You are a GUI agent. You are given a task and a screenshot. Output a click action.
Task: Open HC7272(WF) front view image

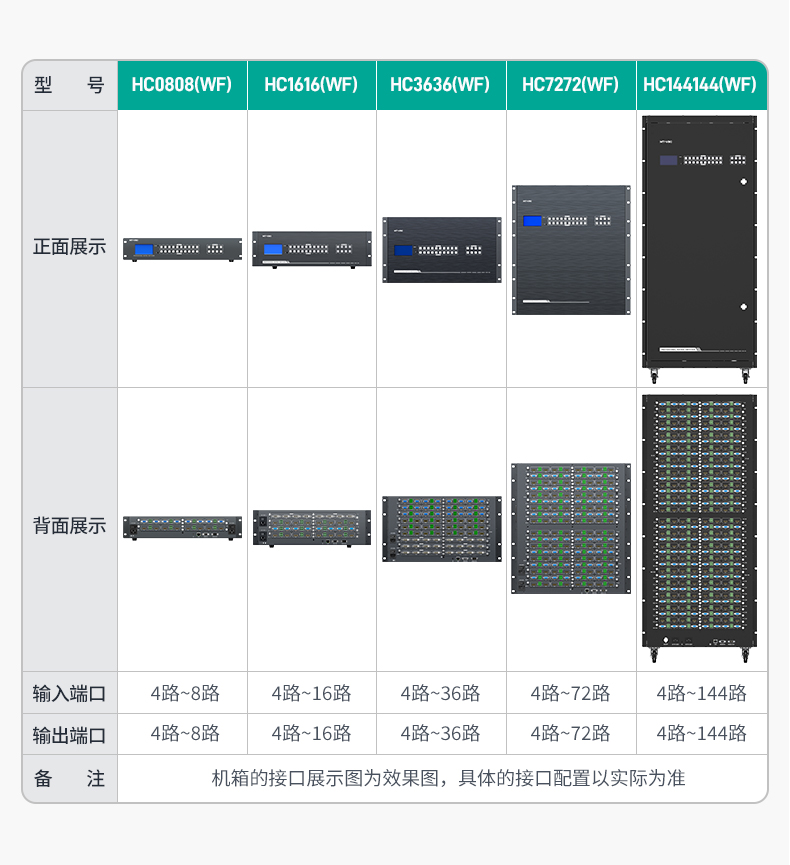coord(571,250)
